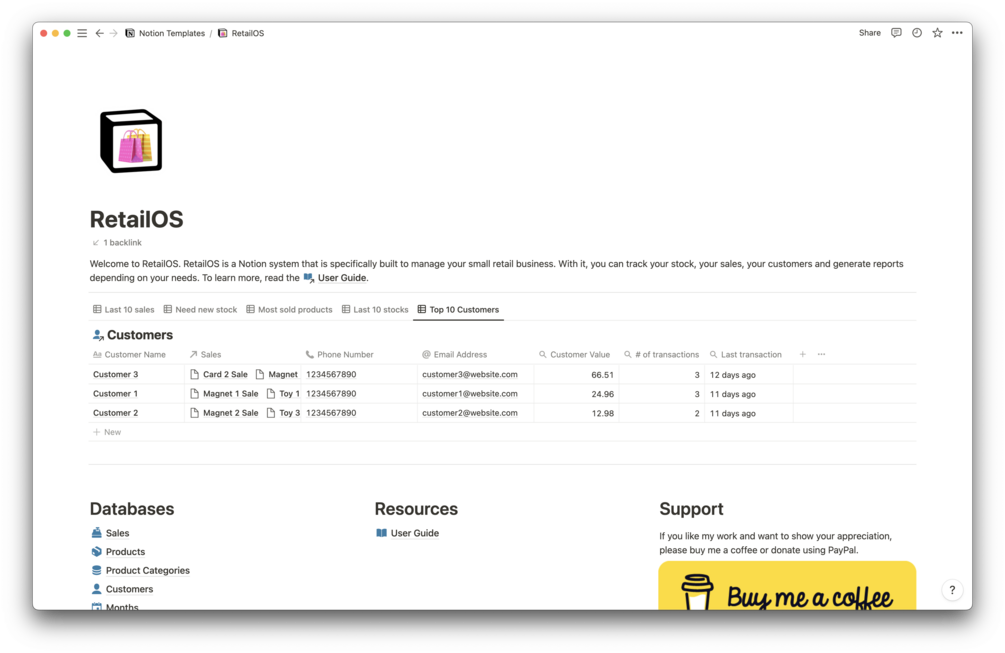Screen dimensions: 1005x653
Task: Open the comments icon
Action: pos(896,33)
